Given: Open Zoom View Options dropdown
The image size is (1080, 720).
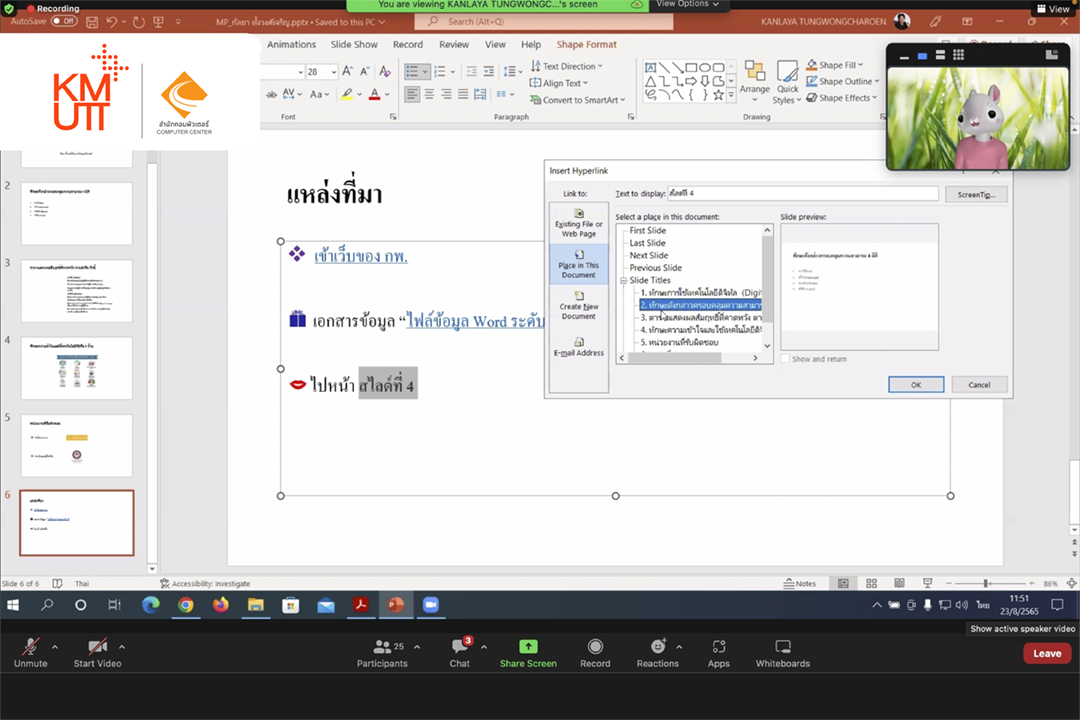Looking at the screenshot, I should [687, 4].
